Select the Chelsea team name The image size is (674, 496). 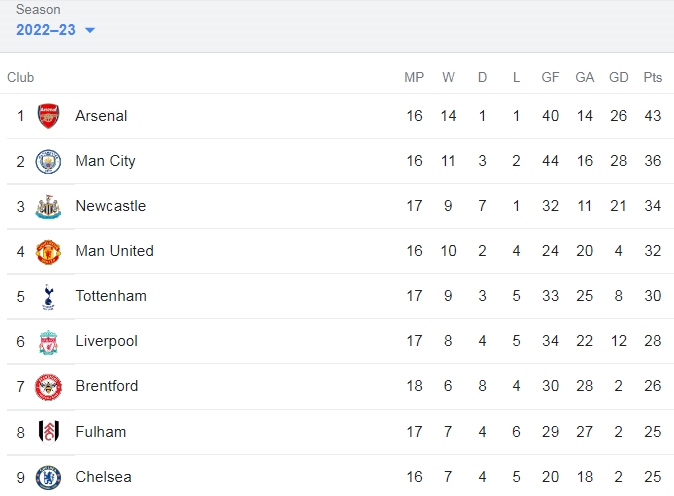coord(103,477)
